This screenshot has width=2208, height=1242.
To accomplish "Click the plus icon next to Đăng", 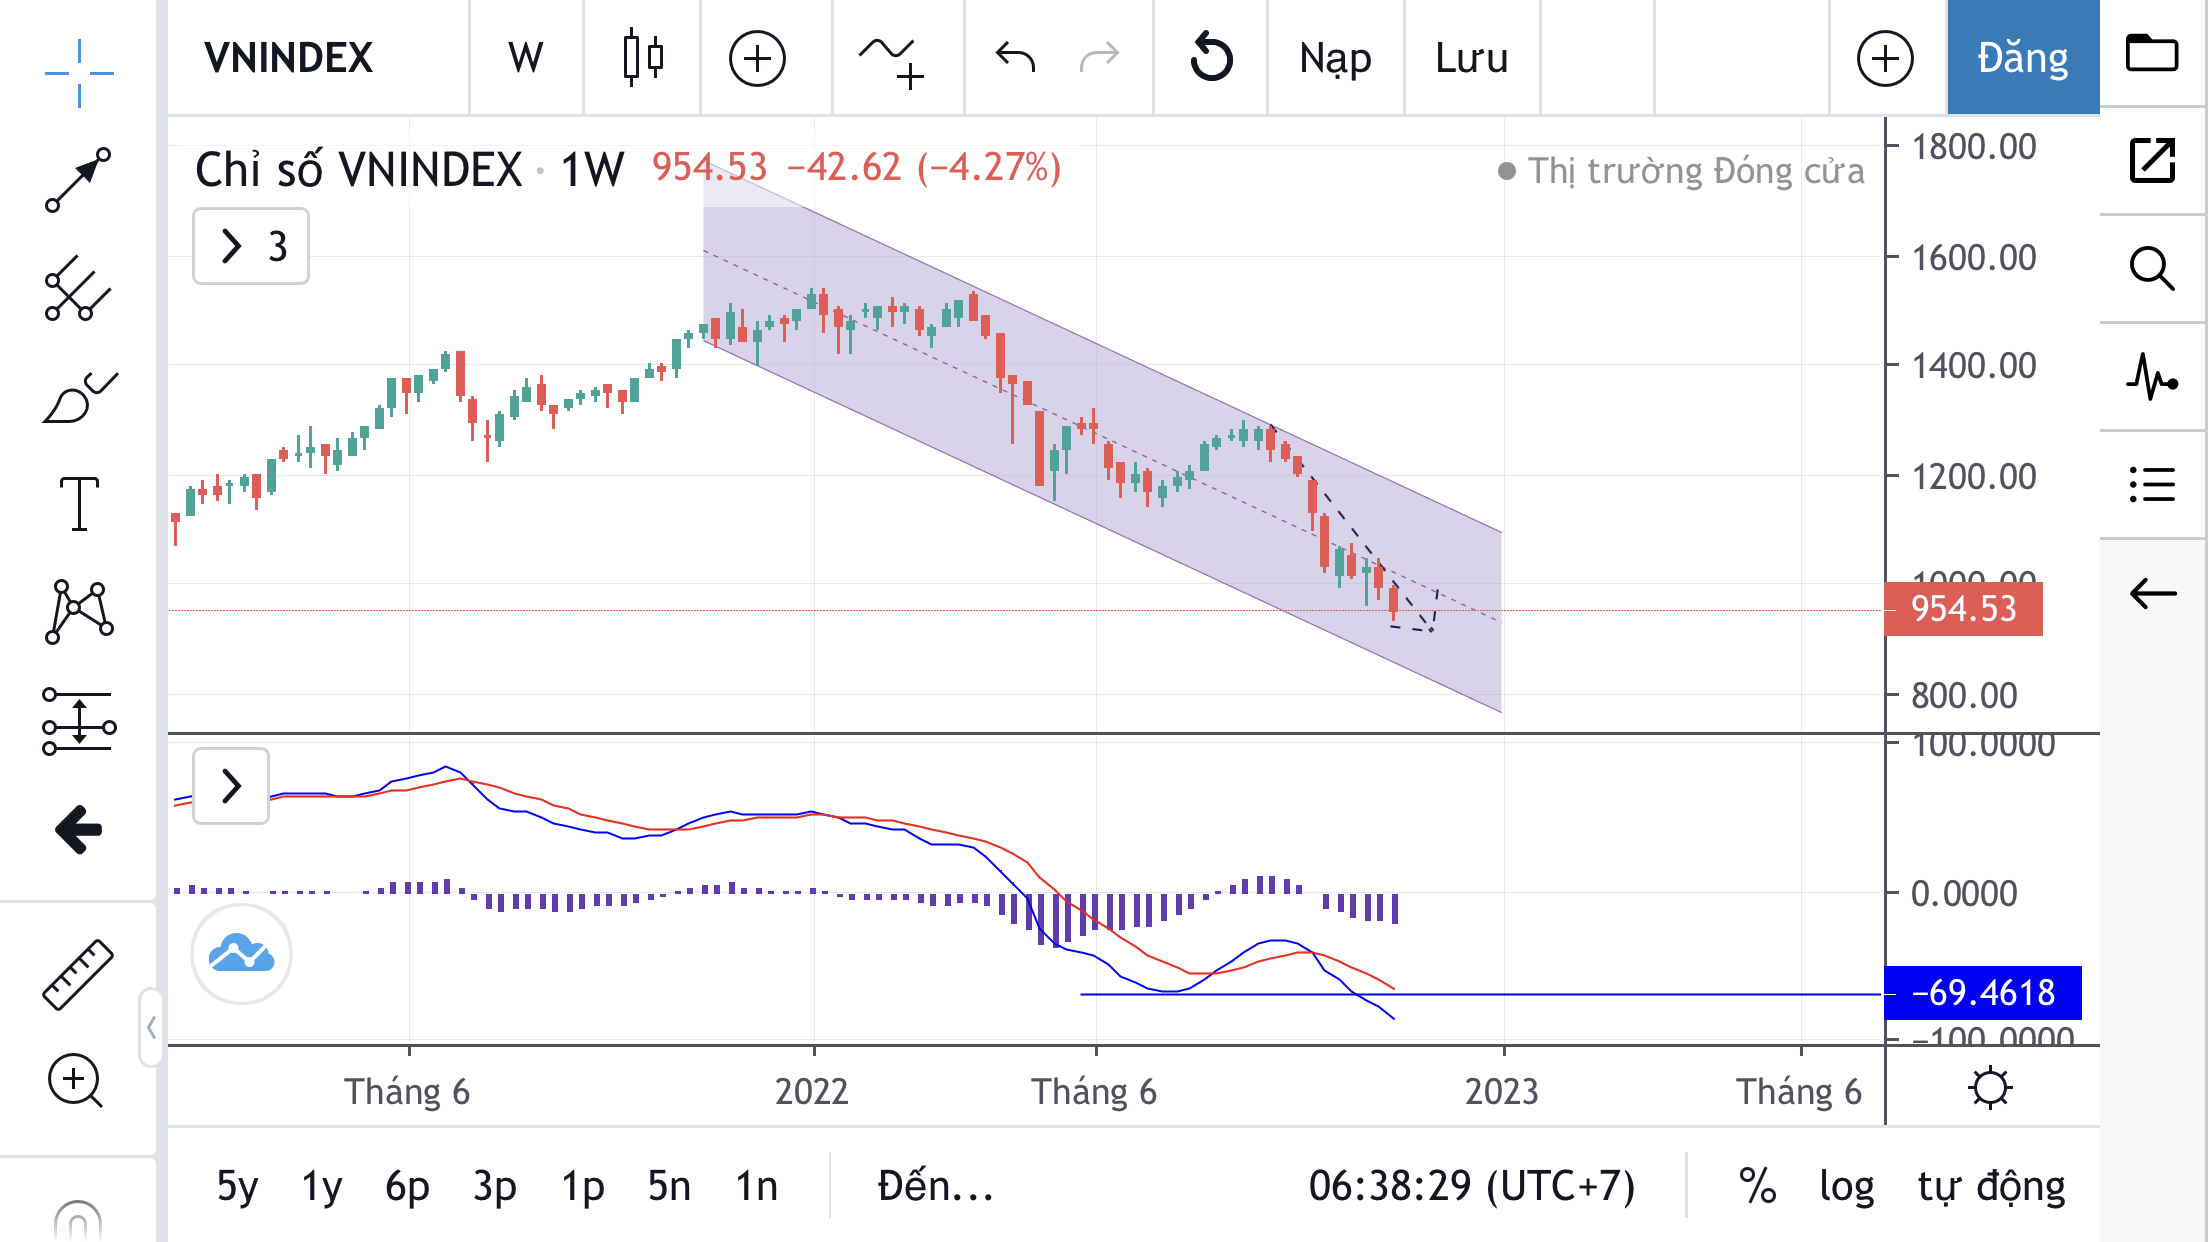I will click(1885, 58).
